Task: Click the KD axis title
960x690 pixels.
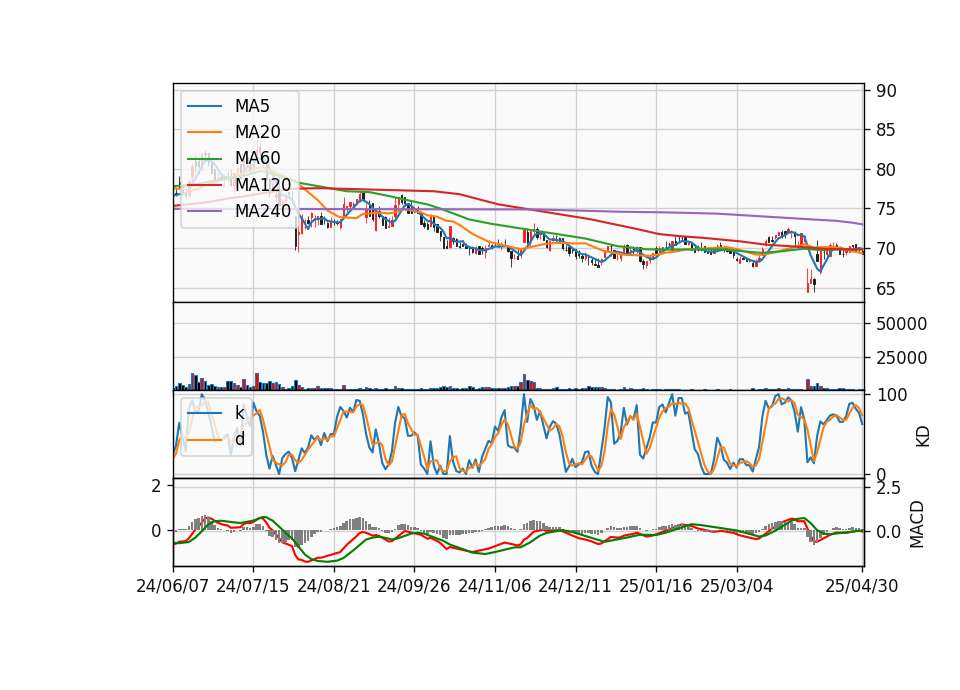Action: coord(923,437)
